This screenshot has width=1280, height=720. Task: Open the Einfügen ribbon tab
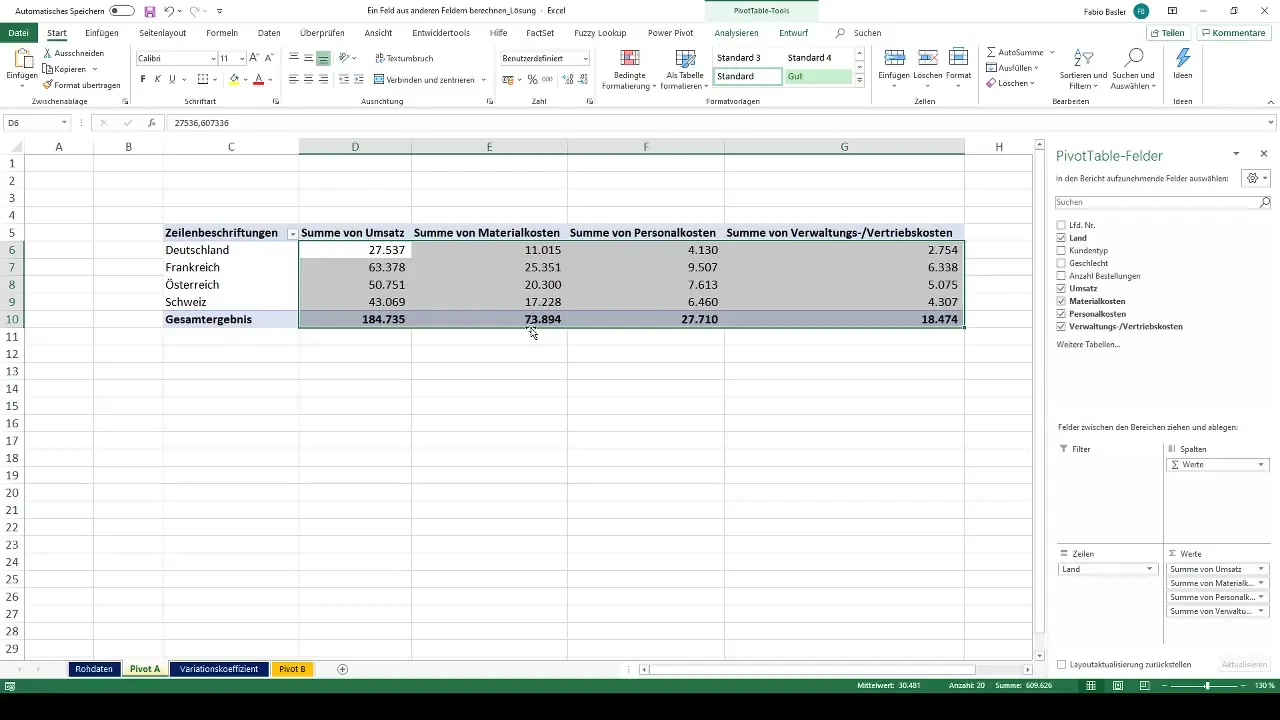pos(102,33)
